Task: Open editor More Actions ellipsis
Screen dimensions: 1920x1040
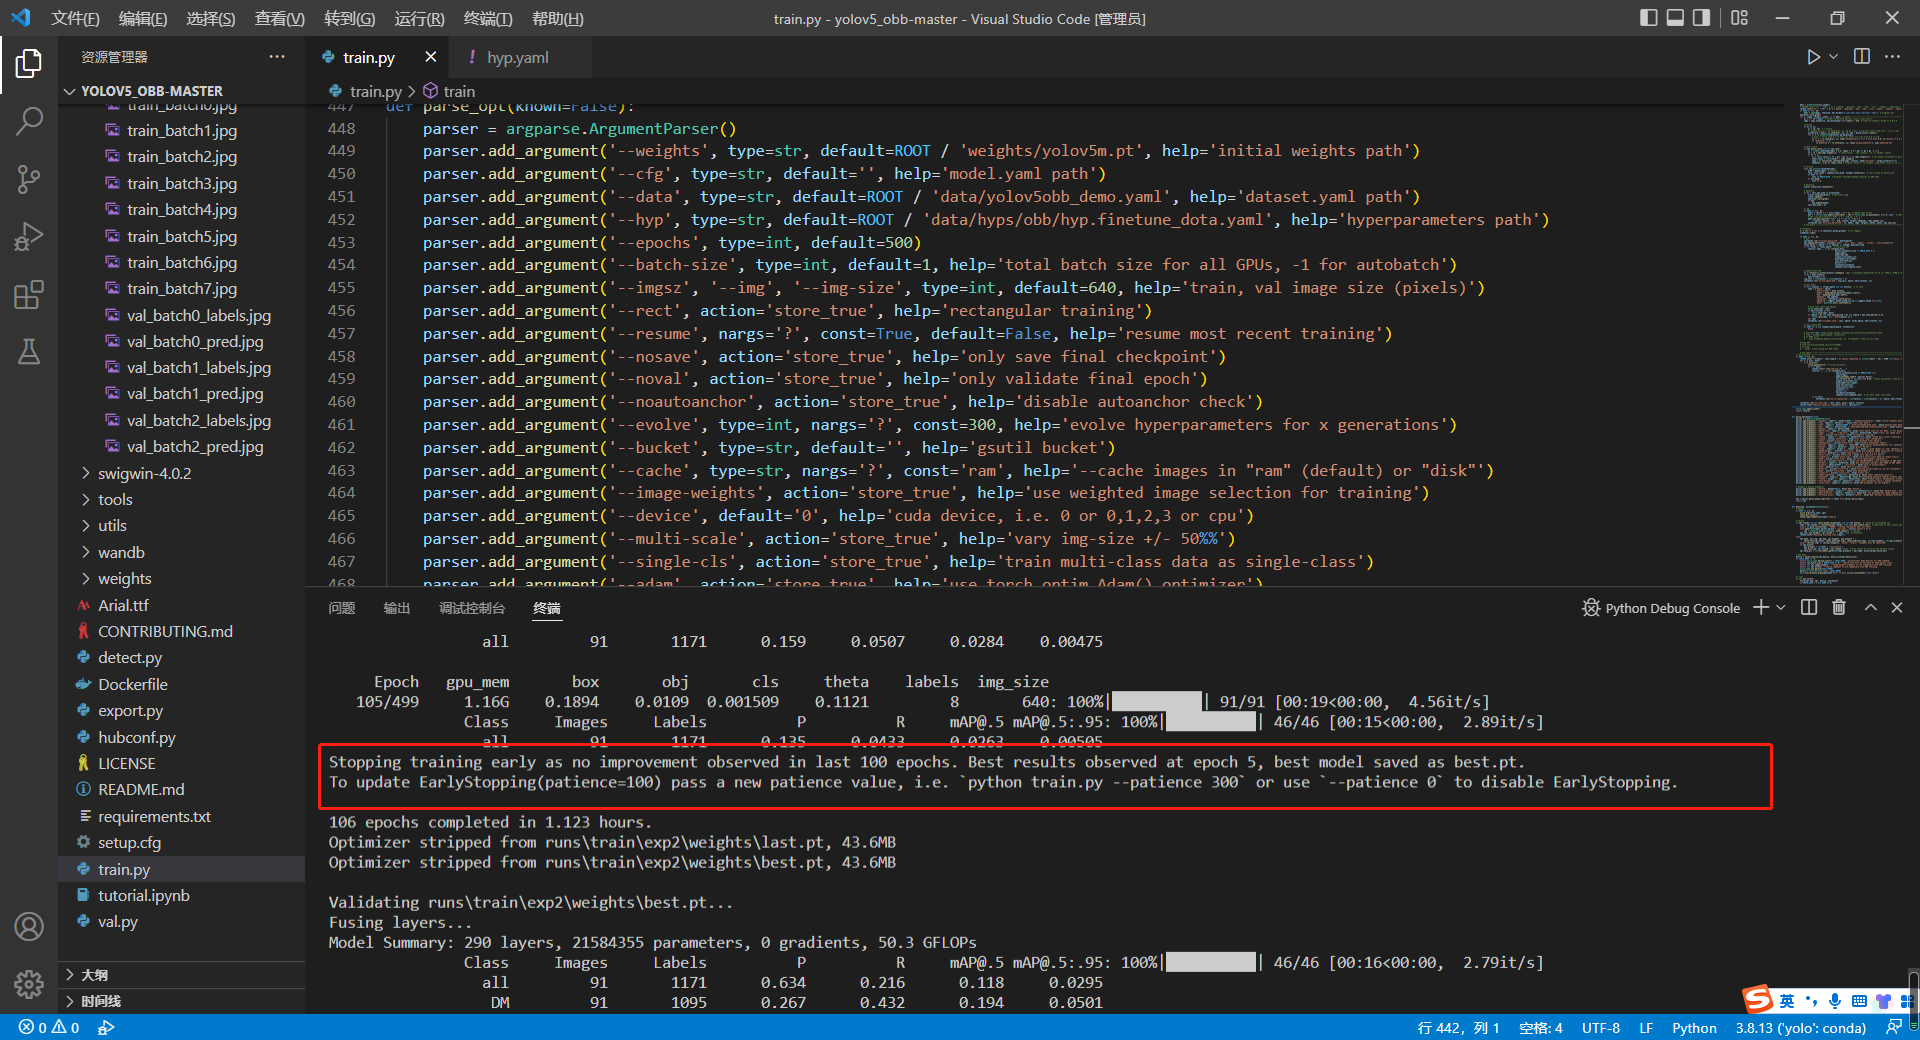Action: pos(1892,57)
